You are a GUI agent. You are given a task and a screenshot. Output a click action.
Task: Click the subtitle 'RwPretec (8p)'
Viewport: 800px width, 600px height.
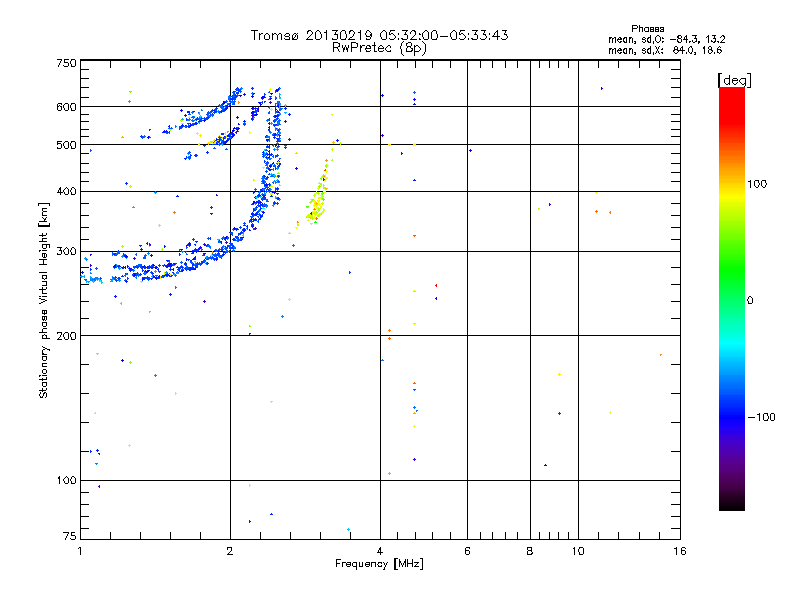[379, 48]
